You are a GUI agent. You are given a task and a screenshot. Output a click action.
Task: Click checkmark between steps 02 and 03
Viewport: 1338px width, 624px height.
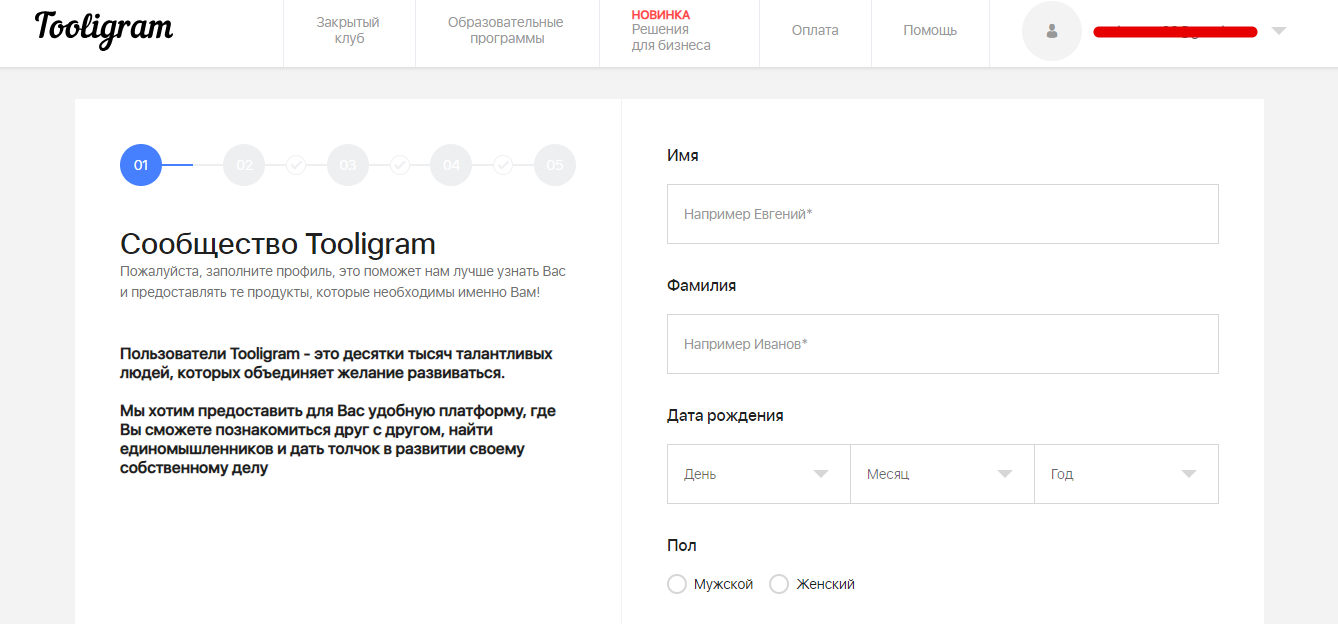point(296,165)
